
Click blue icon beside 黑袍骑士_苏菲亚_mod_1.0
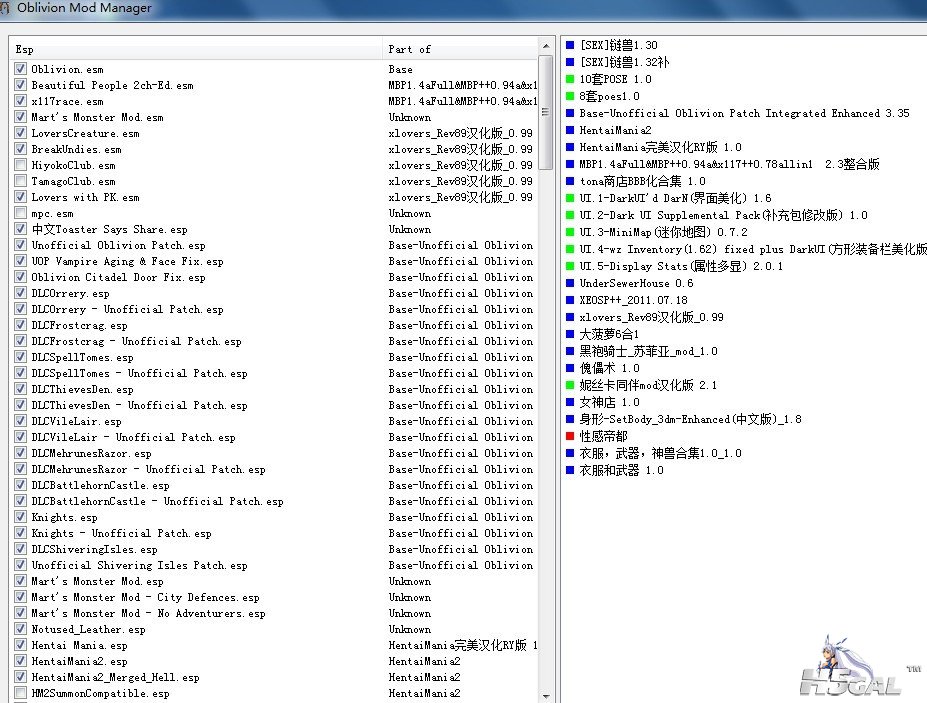pos(570,351)
